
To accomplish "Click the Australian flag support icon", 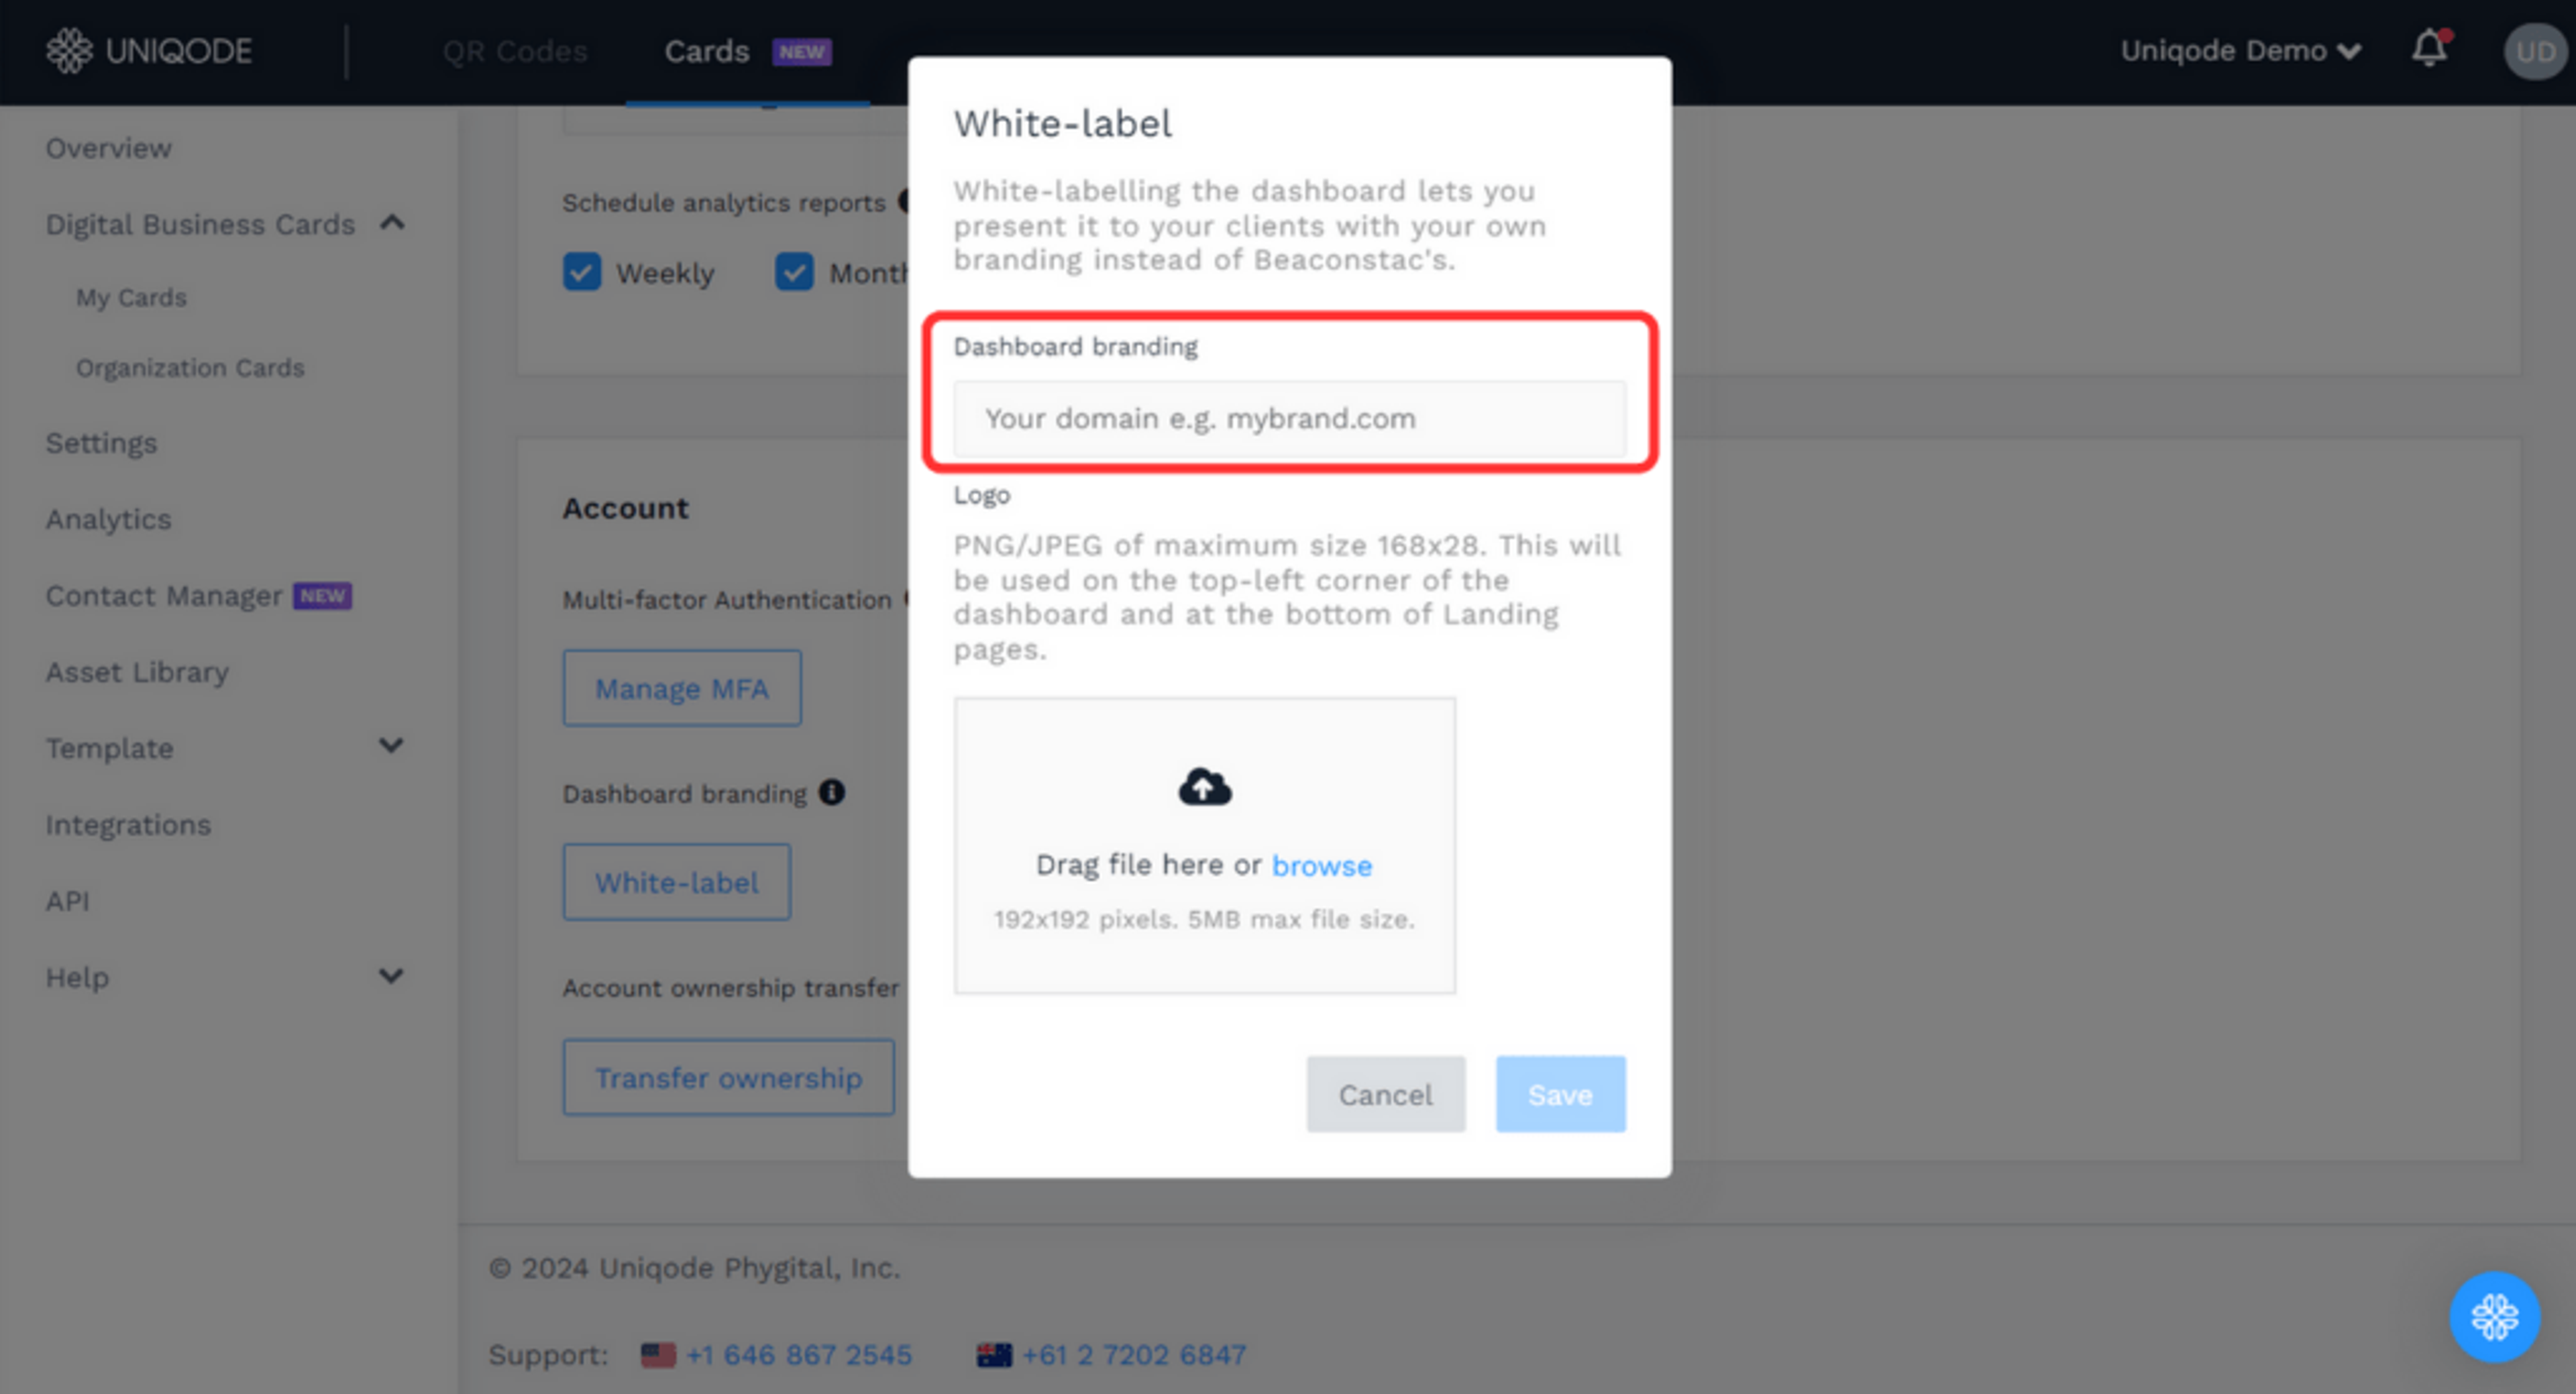I will 994,1355.
